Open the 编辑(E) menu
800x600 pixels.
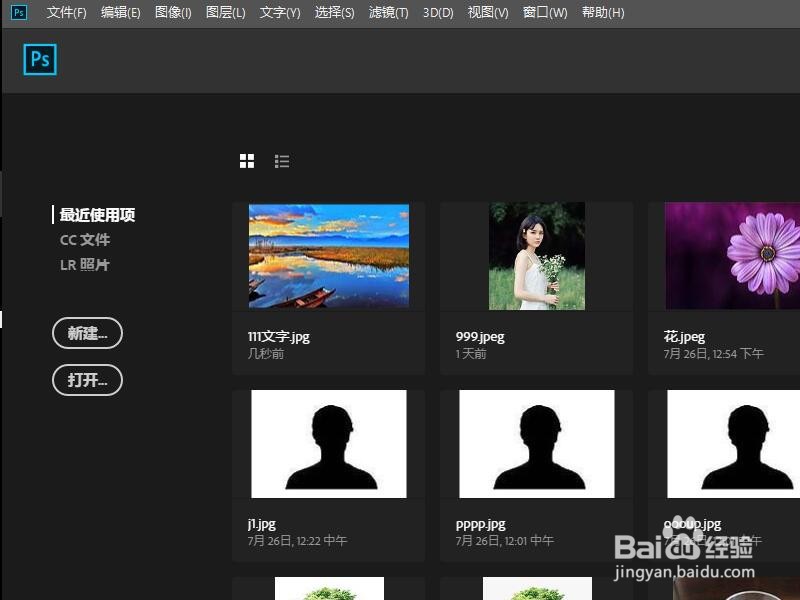pyautogui.click(x=120, y=12)
